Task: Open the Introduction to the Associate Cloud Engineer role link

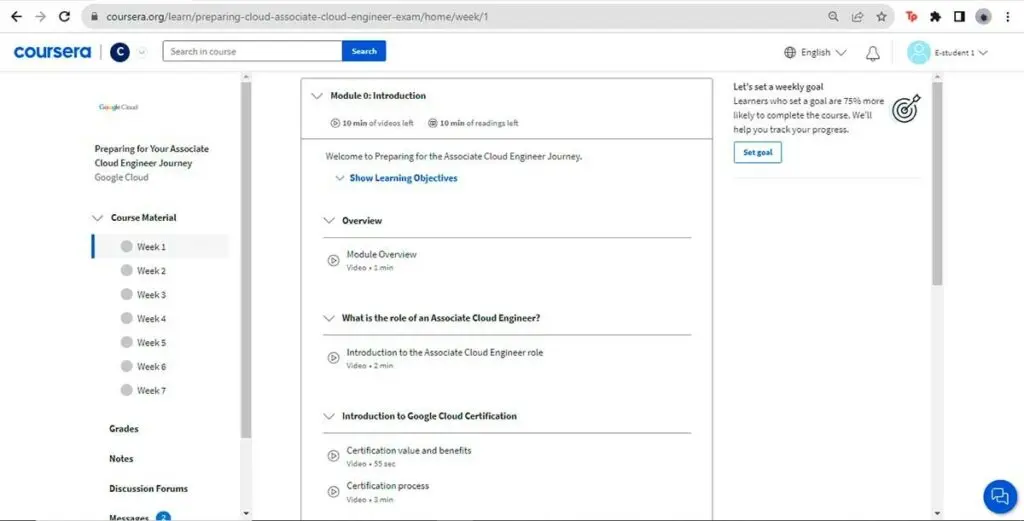Action: tap(445, 353)
